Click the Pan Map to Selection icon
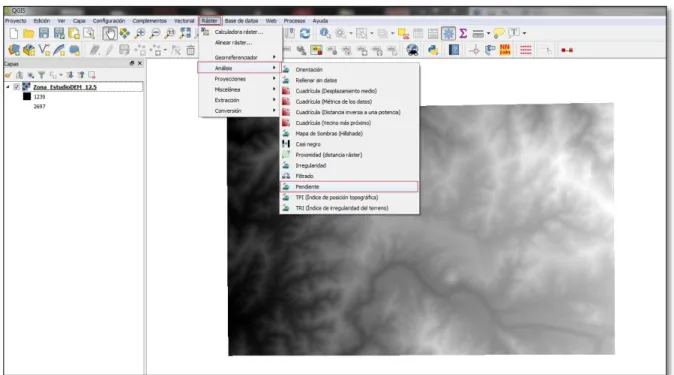 pos(125,33)
